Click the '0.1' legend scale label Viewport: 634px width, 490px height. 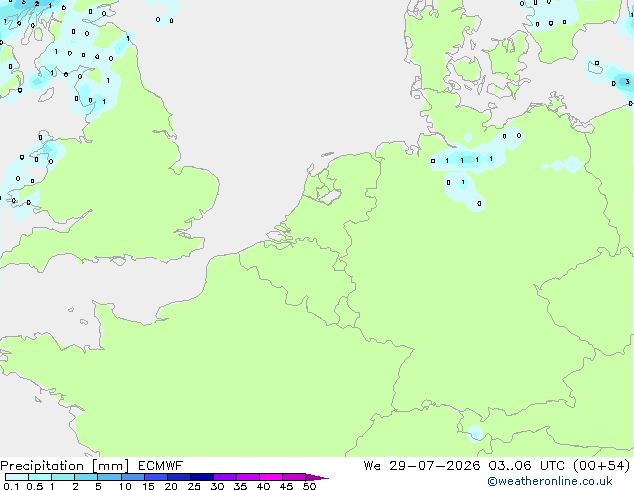pos(11,486)
